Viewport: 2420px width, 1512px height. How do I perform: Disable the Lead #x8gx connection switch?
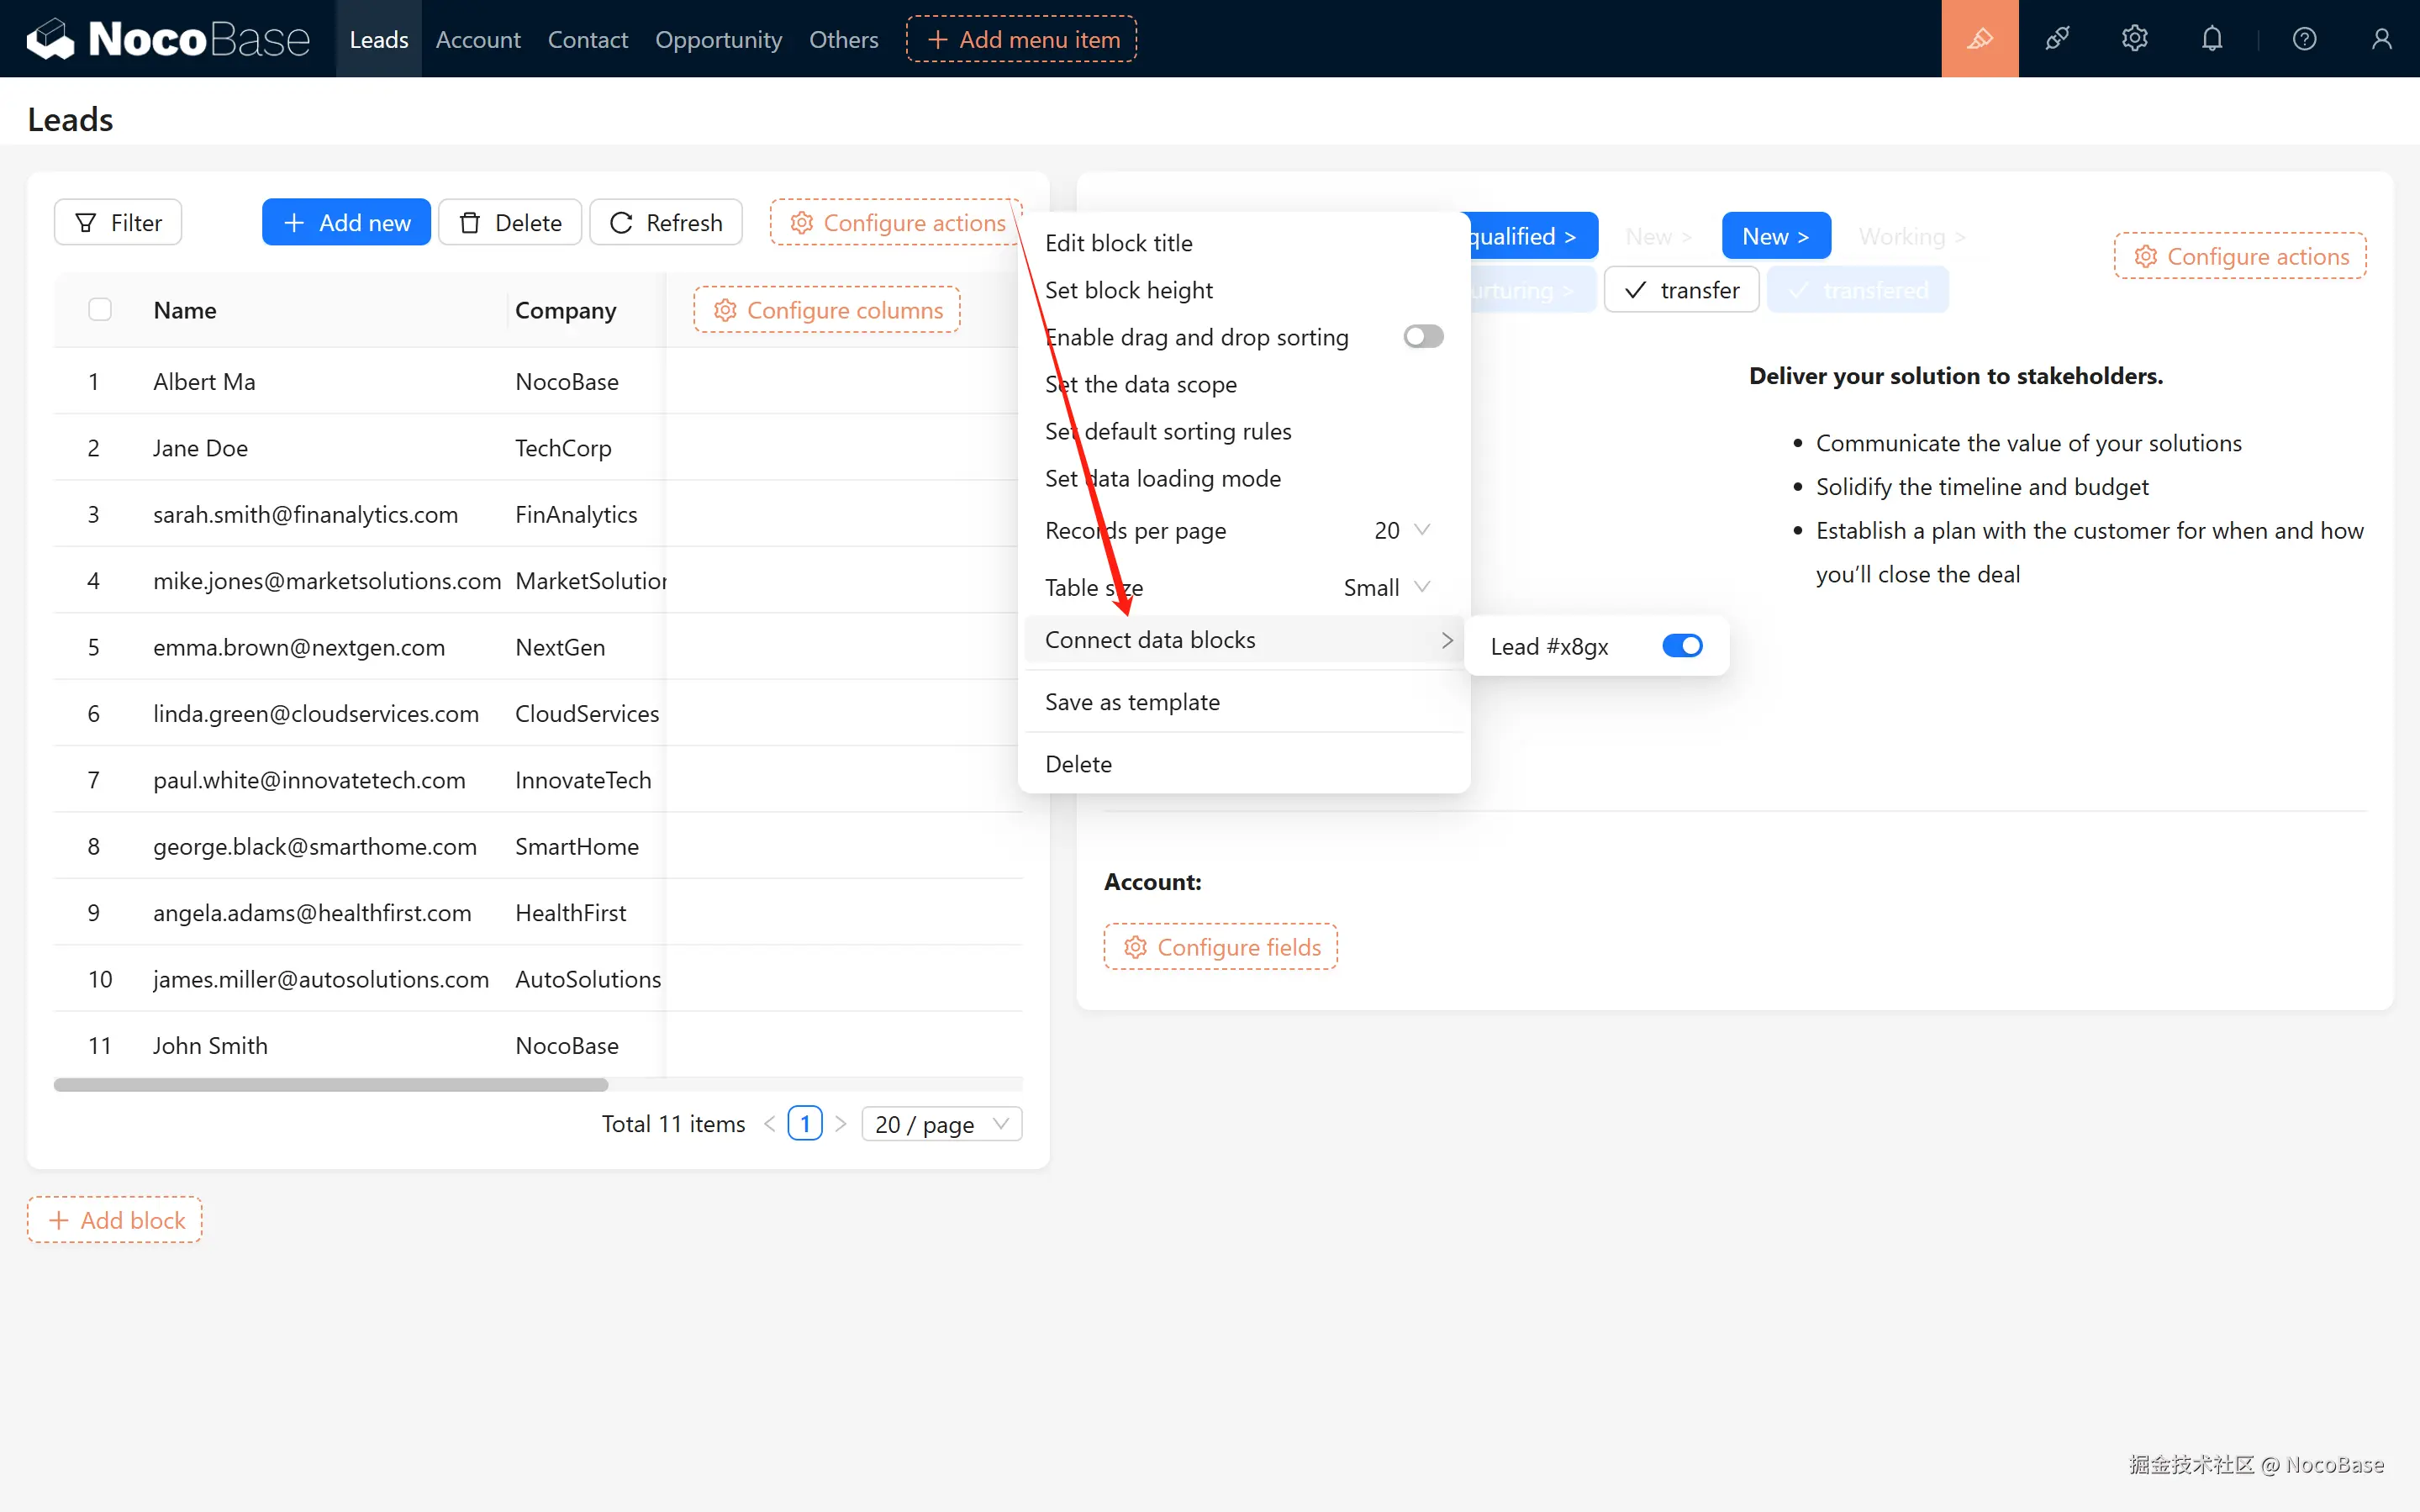click(1682, 646)
